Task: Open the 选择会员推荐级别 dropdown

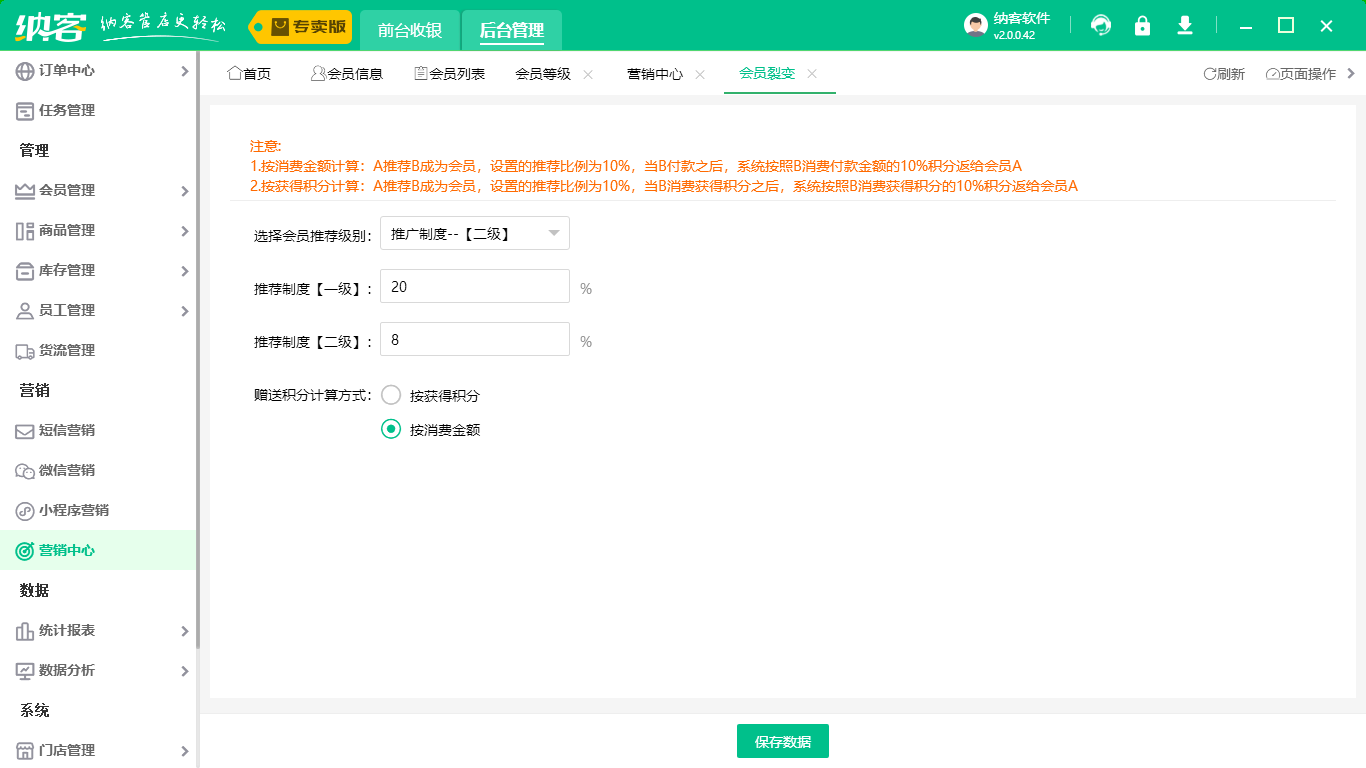Action: pos(474,232)
